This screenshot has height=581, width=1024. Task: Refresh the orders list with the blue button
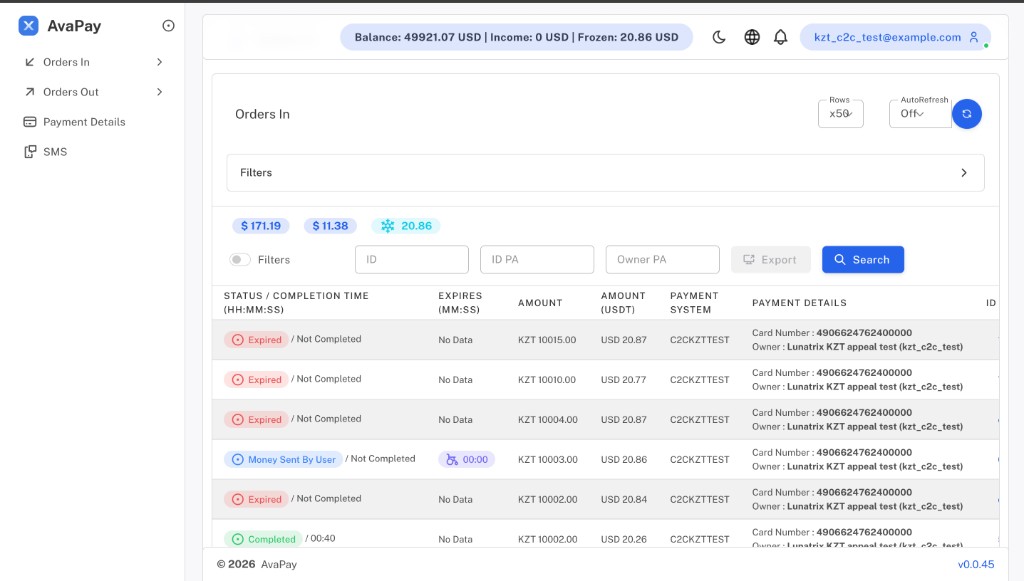pyautogui.click(x=967, y=114)
